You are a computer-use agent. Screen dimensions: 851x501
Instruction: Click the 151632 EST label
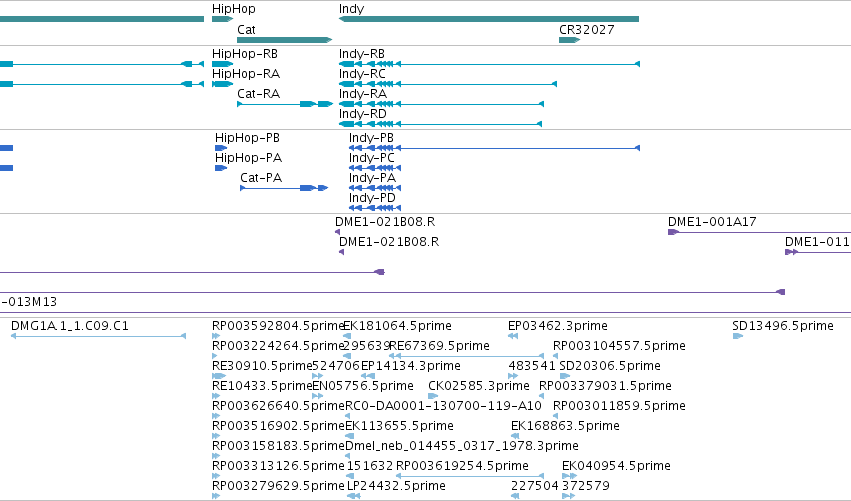(x=370, y=467)
